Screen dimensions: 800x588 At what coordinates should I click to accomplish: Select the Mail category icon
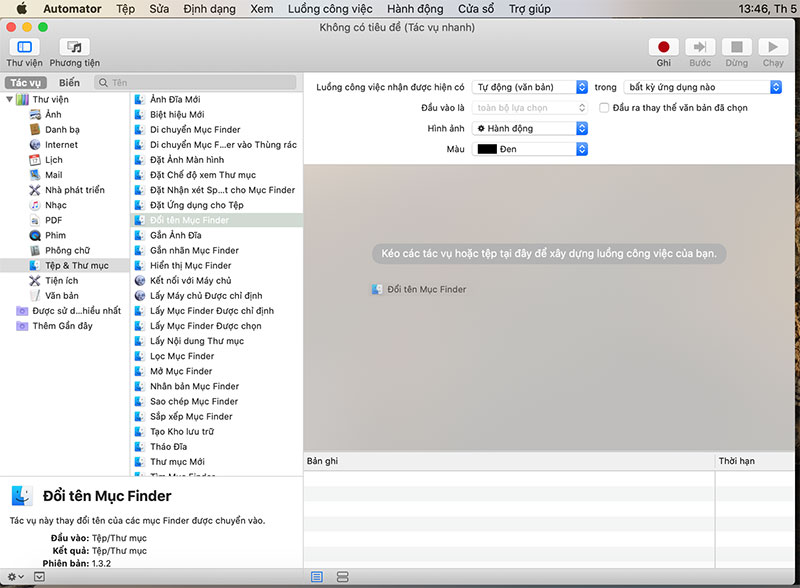point(35,175)
